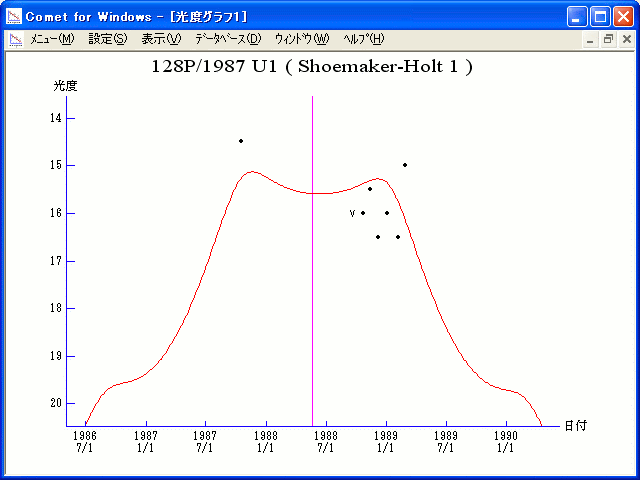The image size is (640, 480).
Task: Maximize the Comet for Windows window
Action: click(600, 16)
